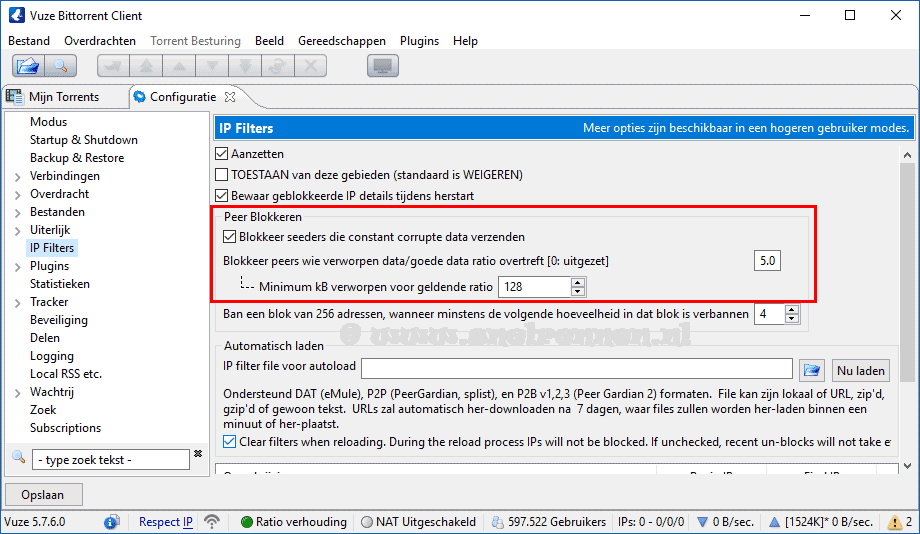Click the Vuze logo in the title bar
The height and width of the screenshot is (534, 920).
point(16,15)
